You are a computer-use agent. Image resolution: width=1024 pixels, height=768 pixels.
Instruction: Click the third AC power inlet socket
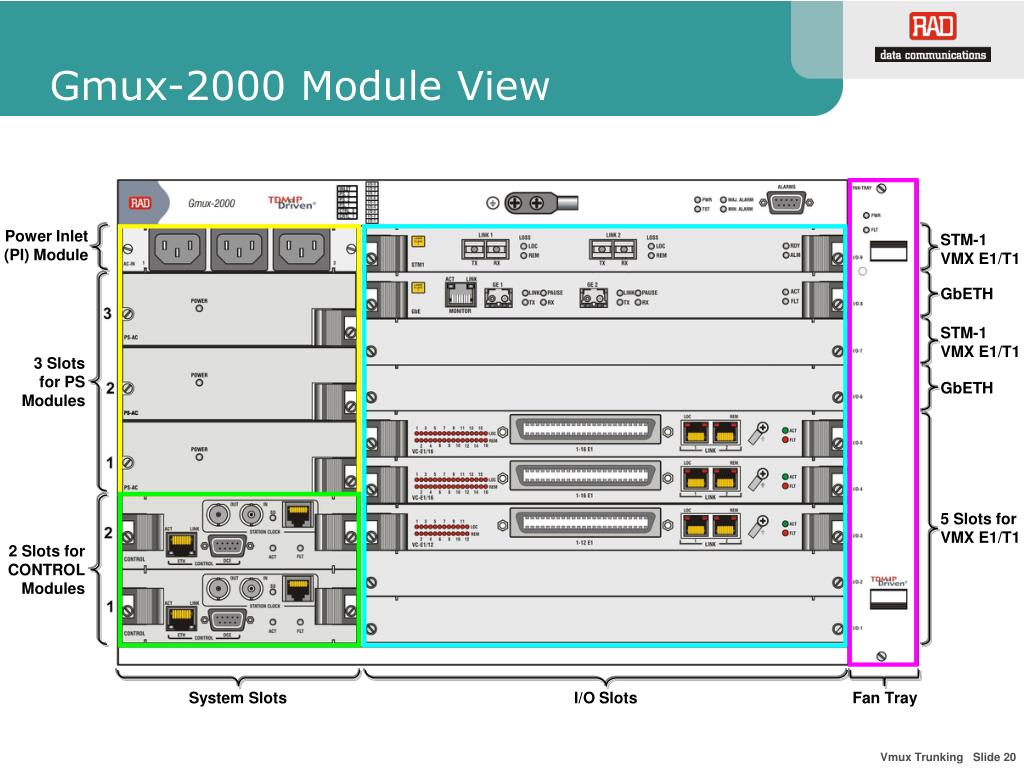point(301,249)
